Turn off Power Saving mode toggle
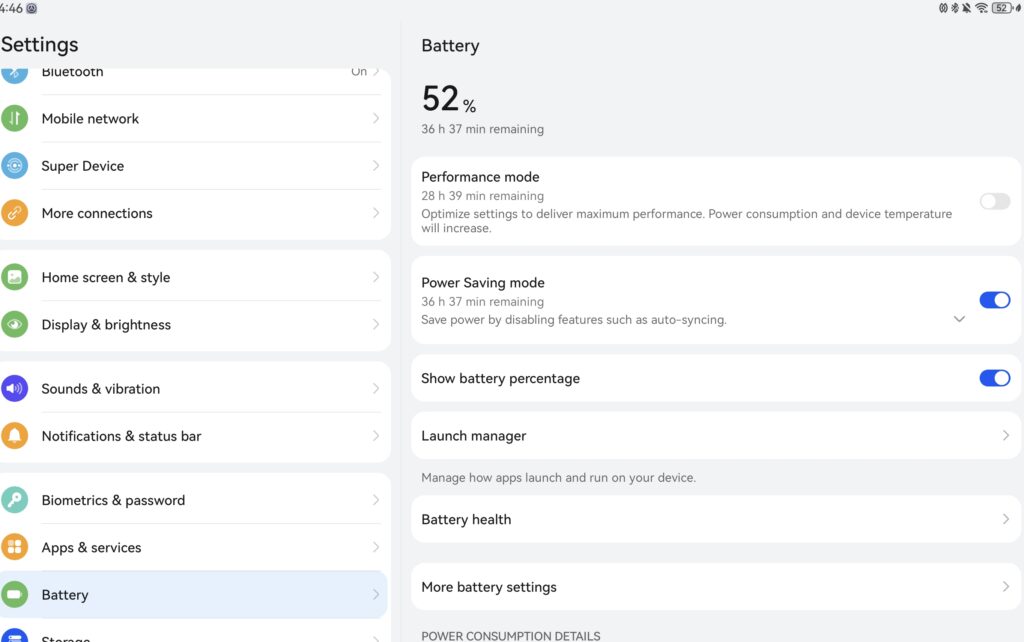The width and height of the screenshot is (1024, 642). [x=994, y=300]
